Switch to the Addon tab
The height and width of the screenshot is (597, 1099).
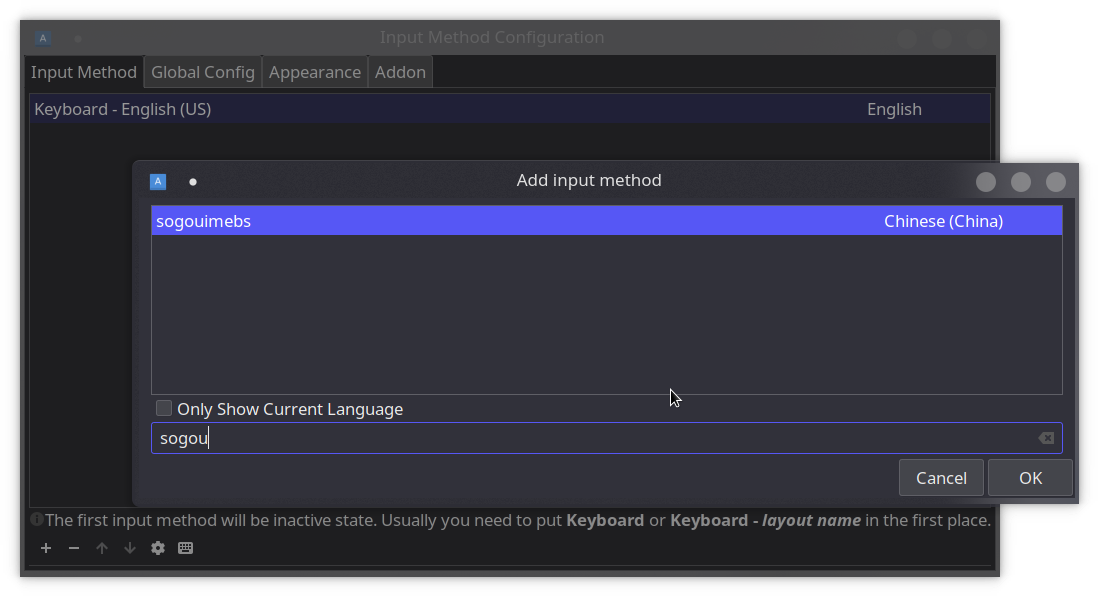[400, 72]
